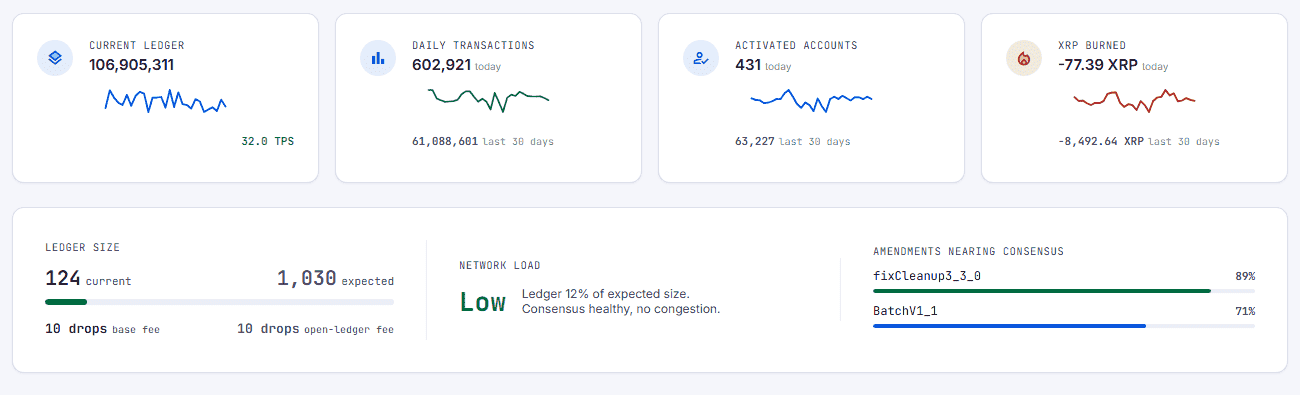Click the 602,921 daily transactions value
Image resolution: width=1300 pixels, height=395 pixels.
click(x=441, y=65)
